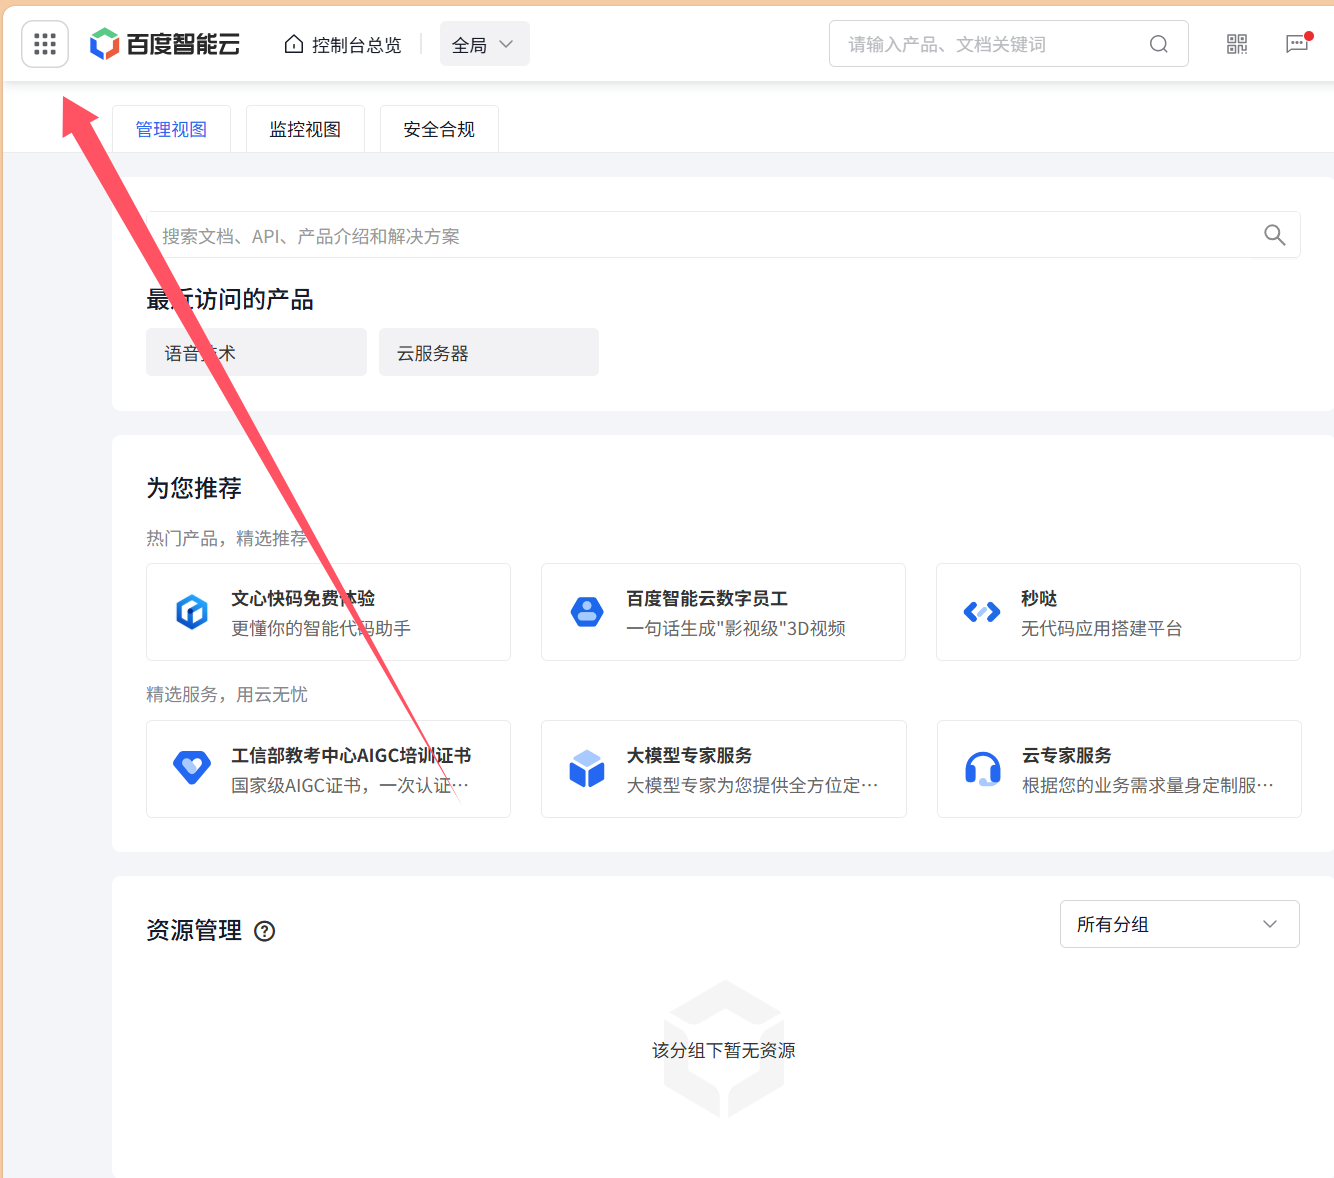Open the 全局 region dropdown
1334x1178 pixels.
(484, 44)
